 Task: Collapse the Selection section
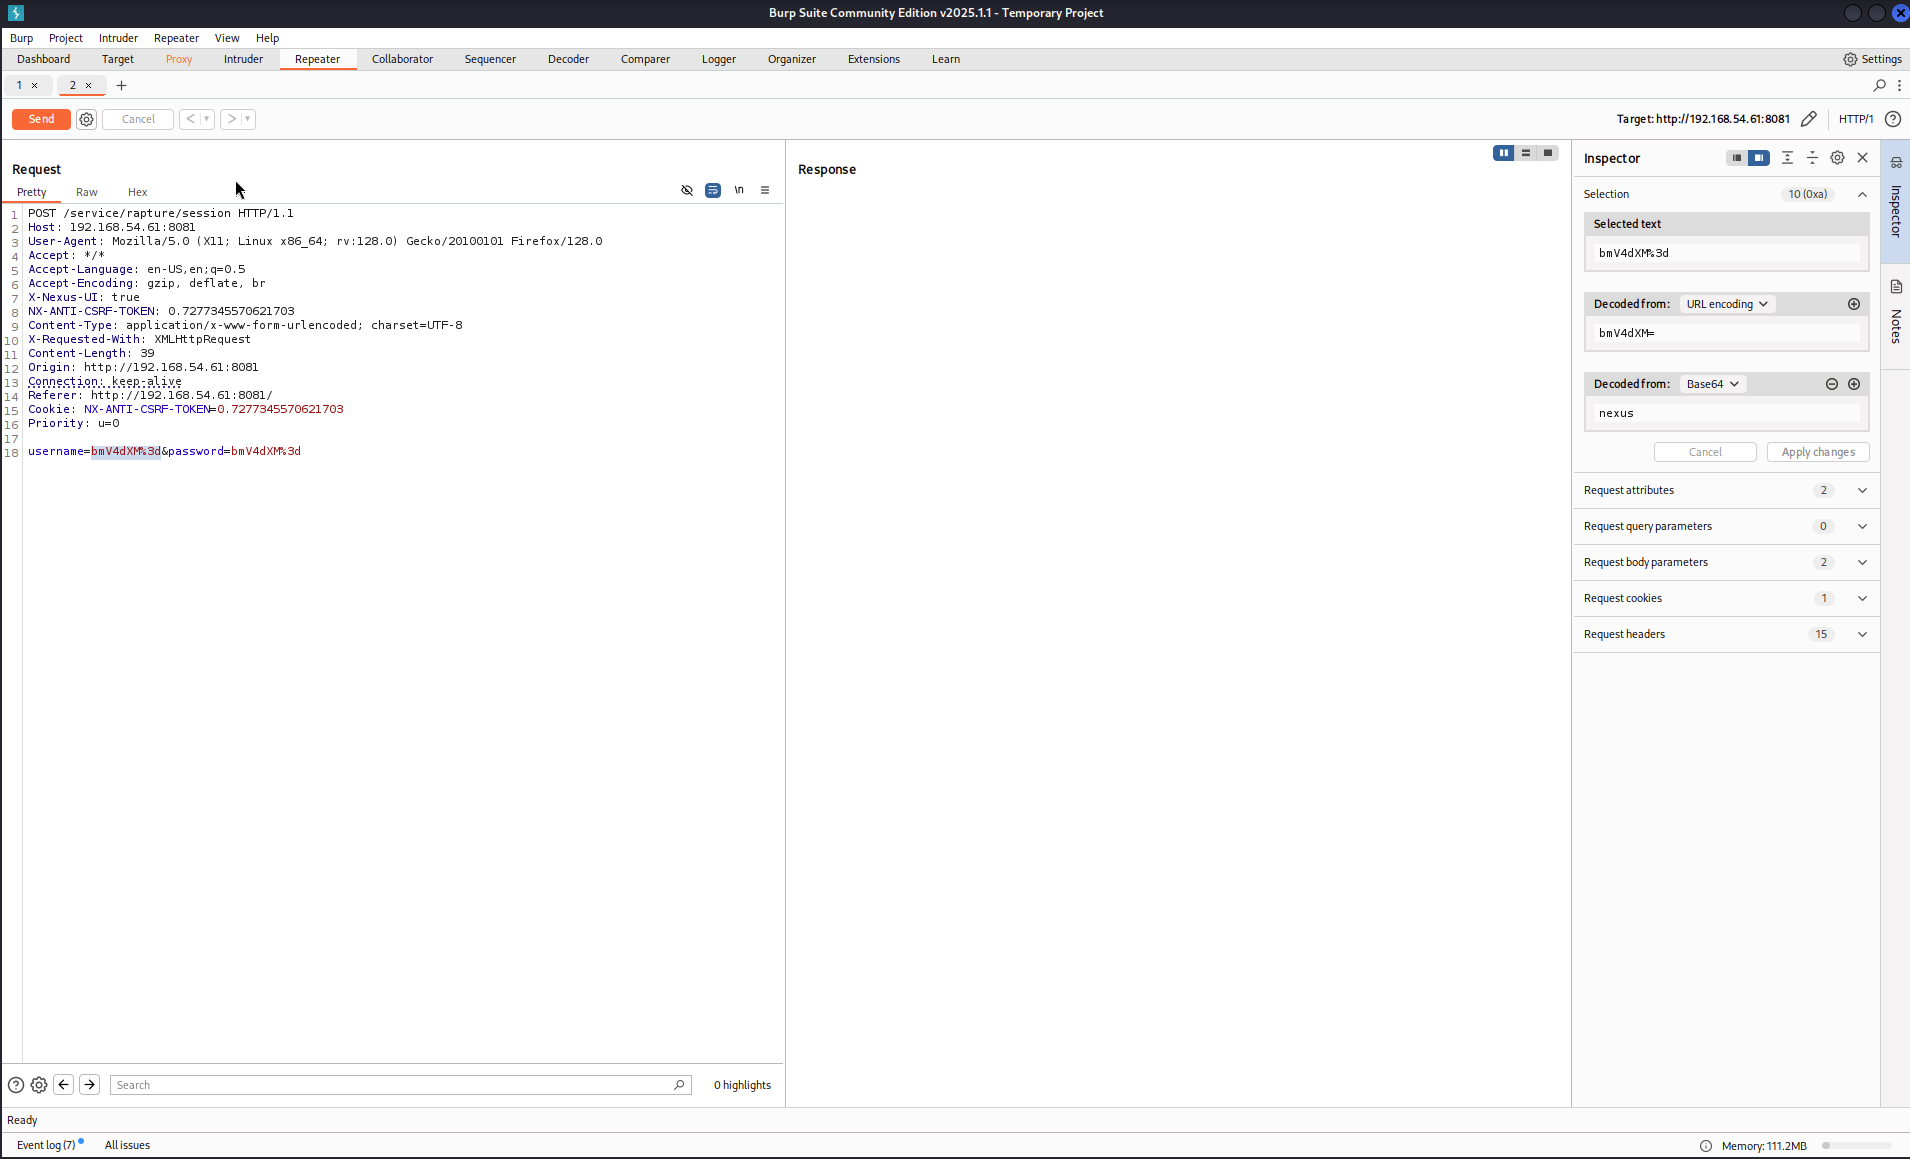pyautogui.click(x=1862, y=194)
